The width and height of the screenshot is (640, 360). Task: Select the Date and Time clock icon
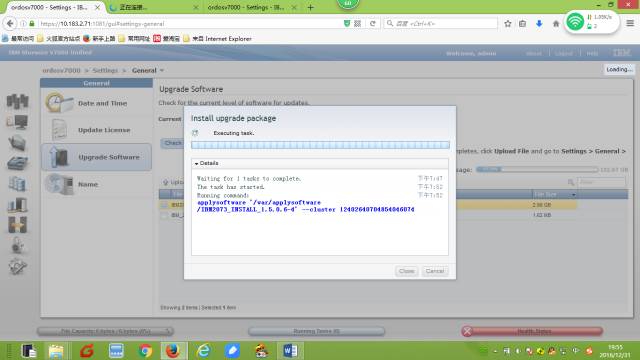pos(58,102)
